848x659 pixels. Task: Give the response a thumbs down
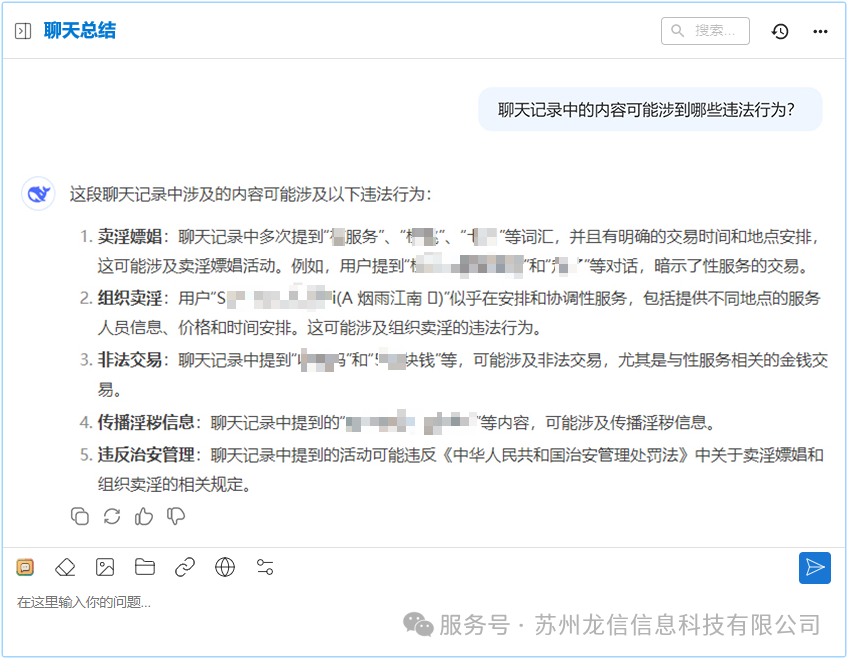[x=176, y=516]
